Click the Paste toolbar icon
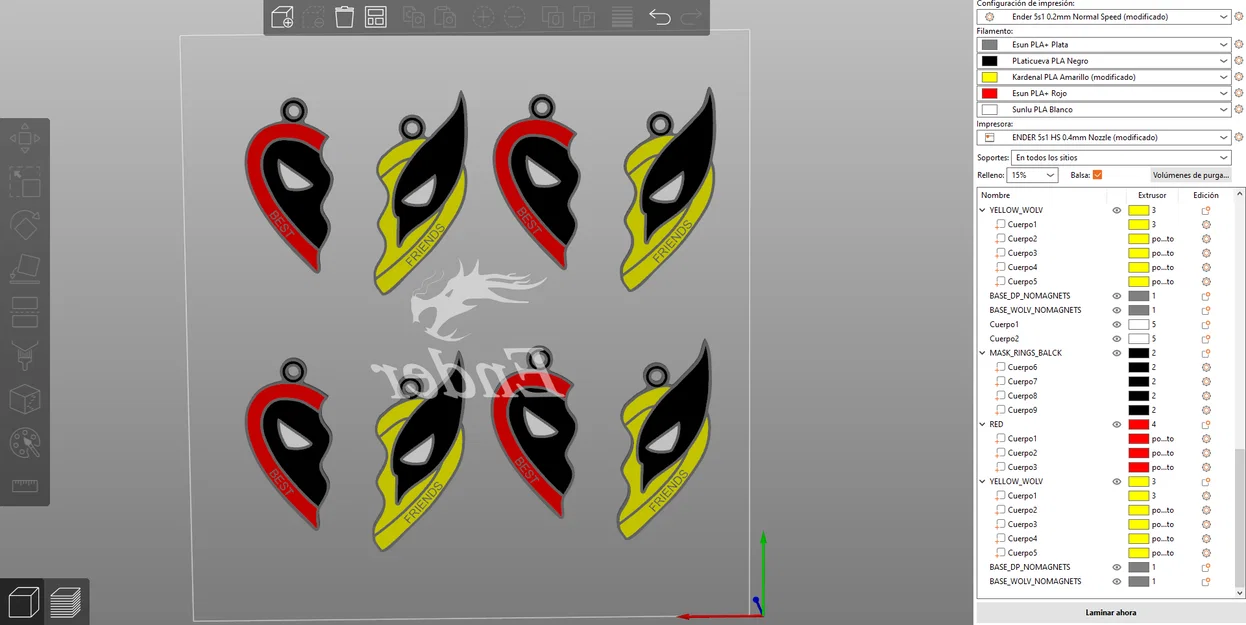1246x625 pixels. 445,17
